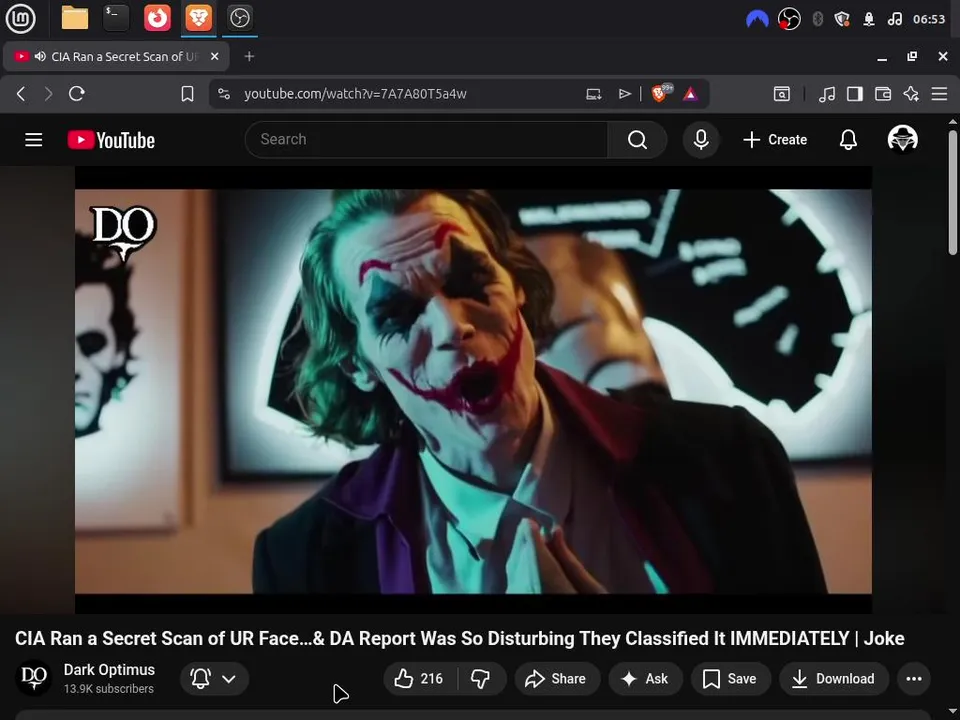
Task: Open the Wayback Machine toolbar button
Action: coord(782,94)
